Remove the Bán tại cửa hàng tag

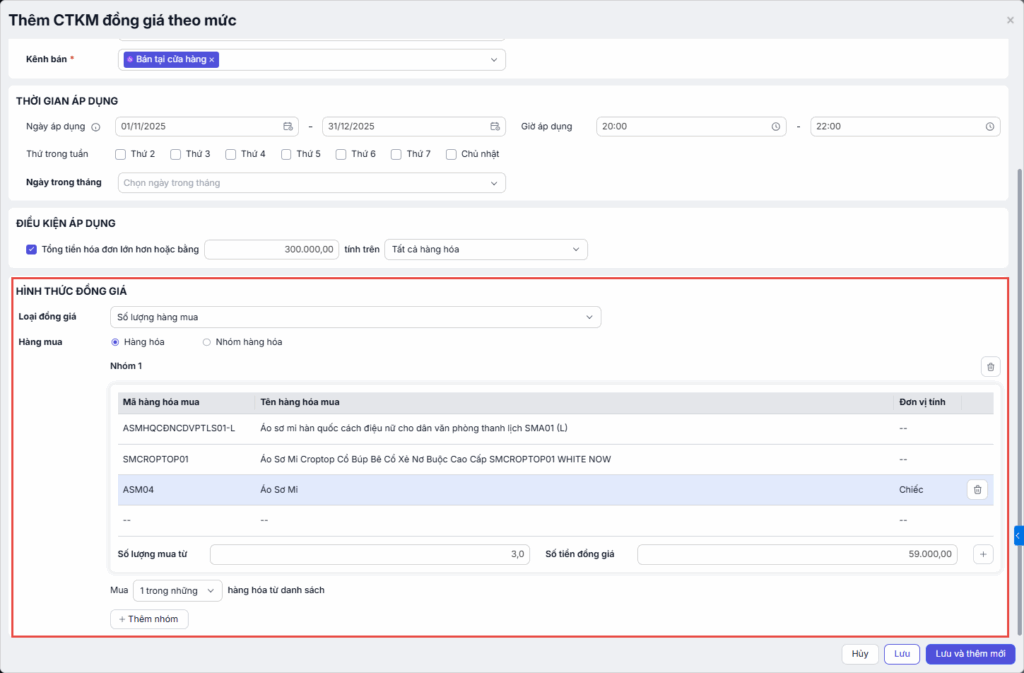click(212, 60)
